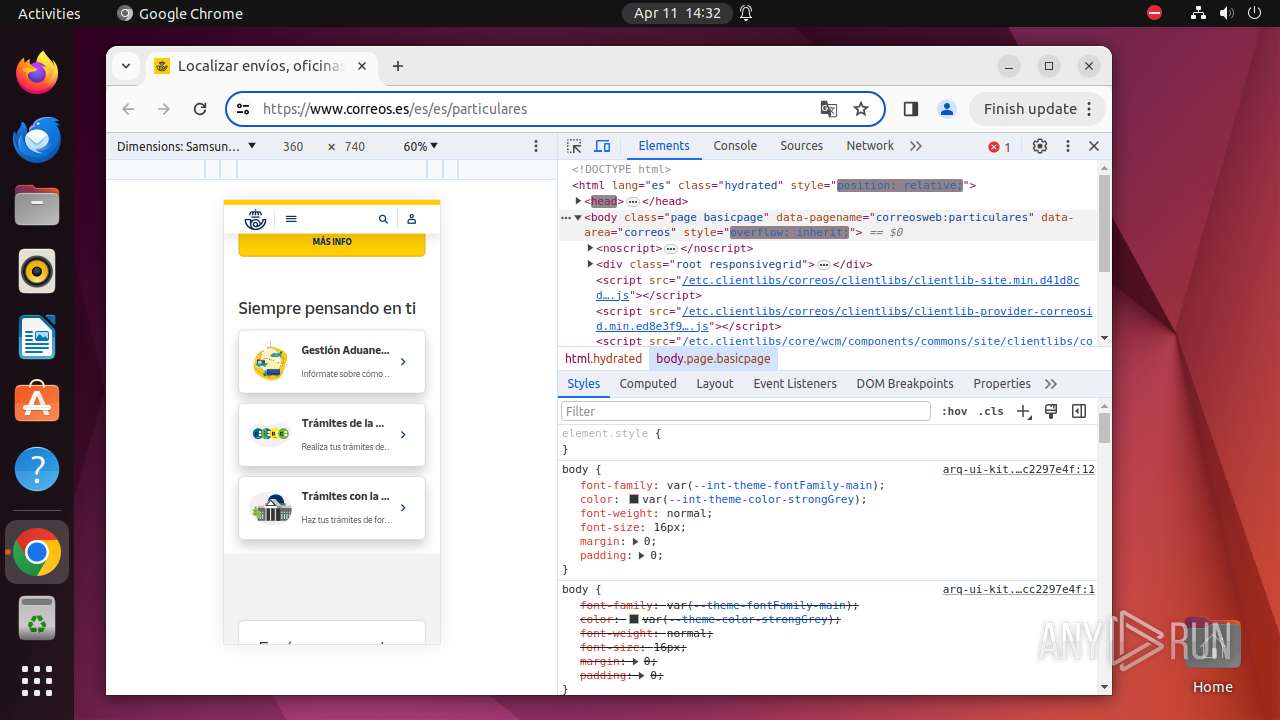This screenshot has height=720, width=1280.
Task: Close the DevTools panel
Action: point(1094,146)
